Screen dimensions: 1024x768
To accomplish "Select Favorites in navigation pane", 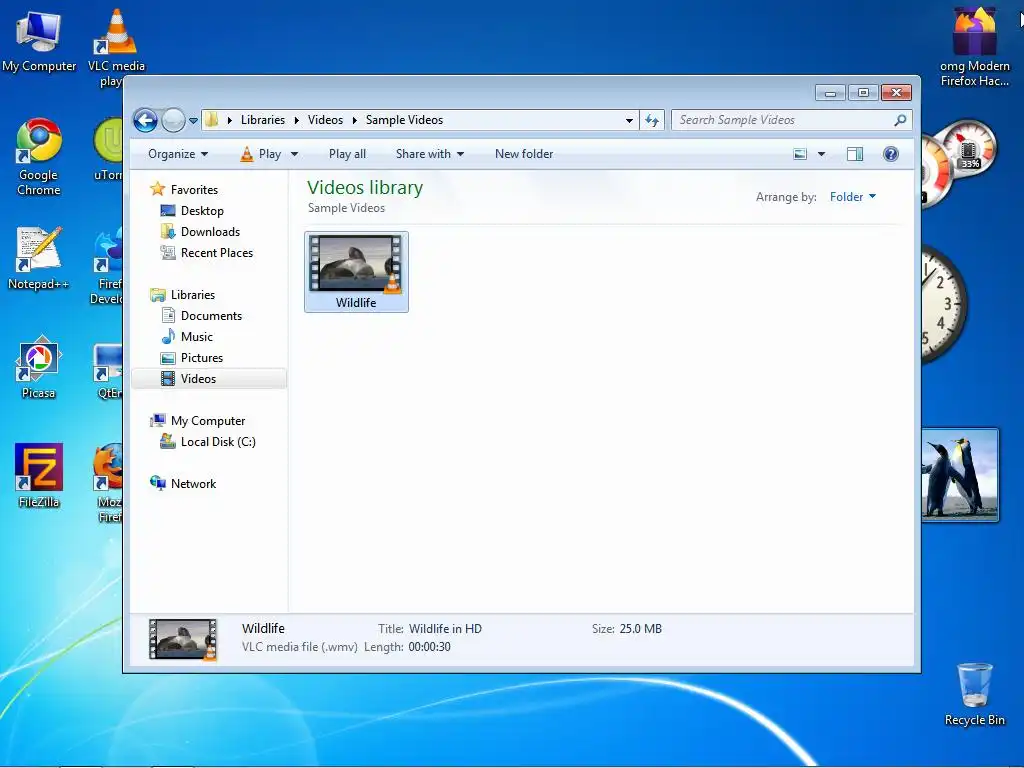I will click(x=194, y=189).
